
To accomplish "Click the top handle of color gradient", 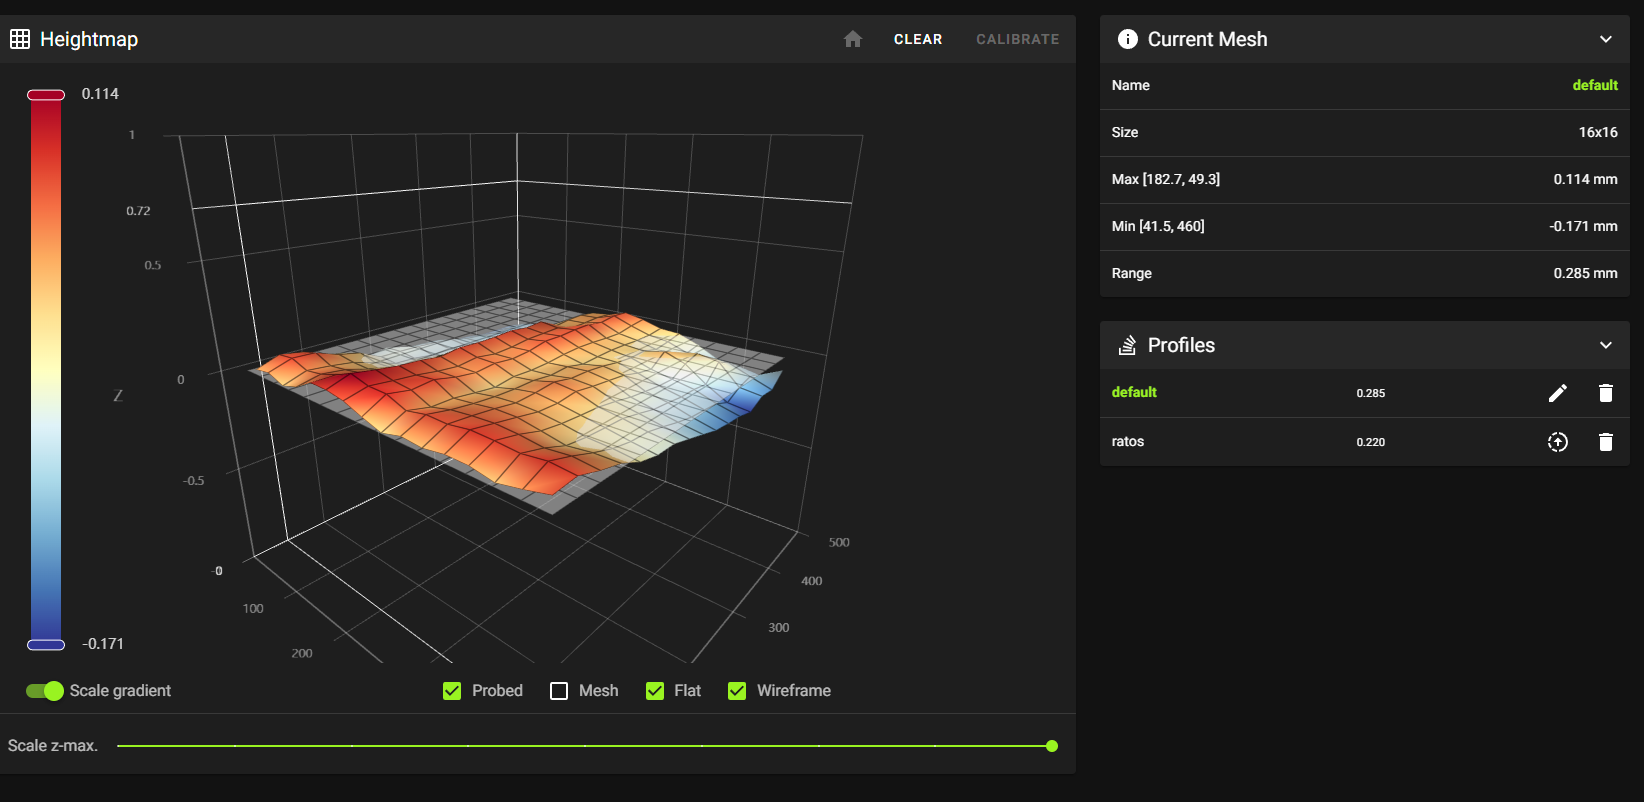I will click(46, 95).
